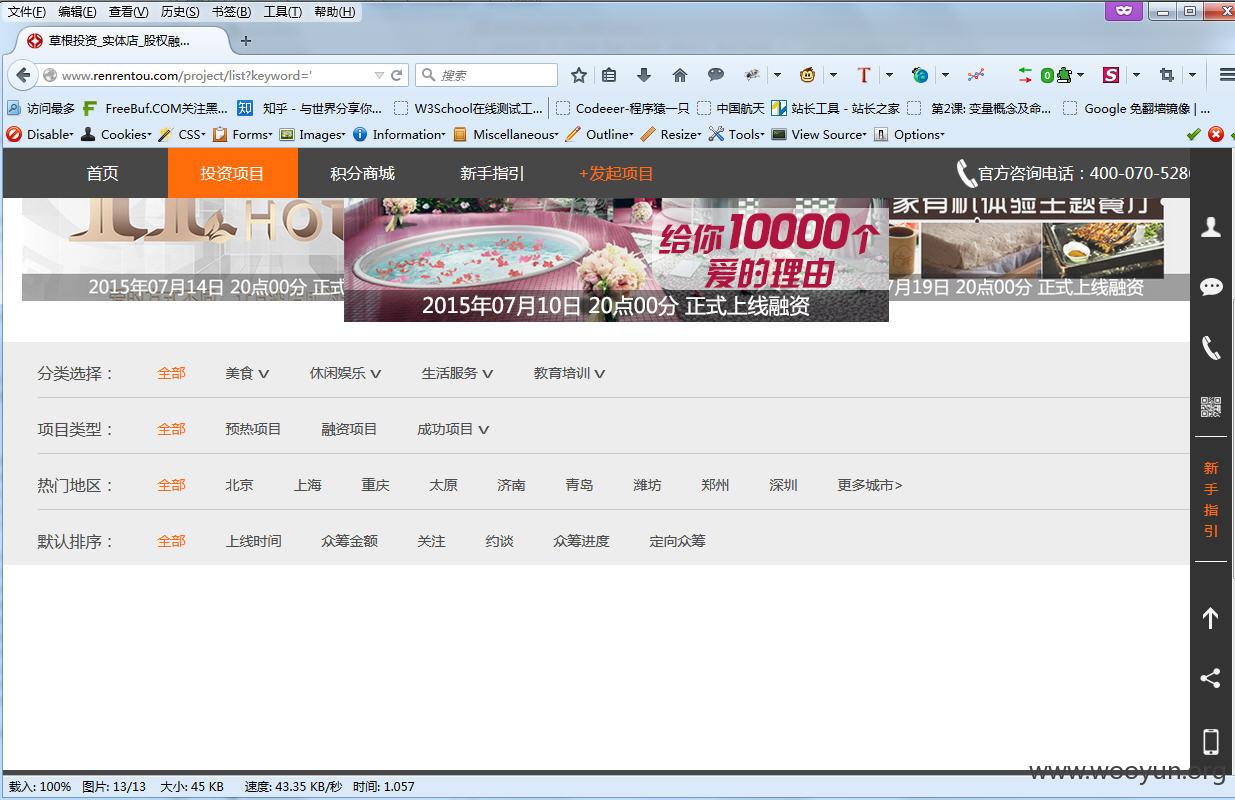Open the Disable web developer dropdown
Screen dimensions: 1235x800
(40, 134)
